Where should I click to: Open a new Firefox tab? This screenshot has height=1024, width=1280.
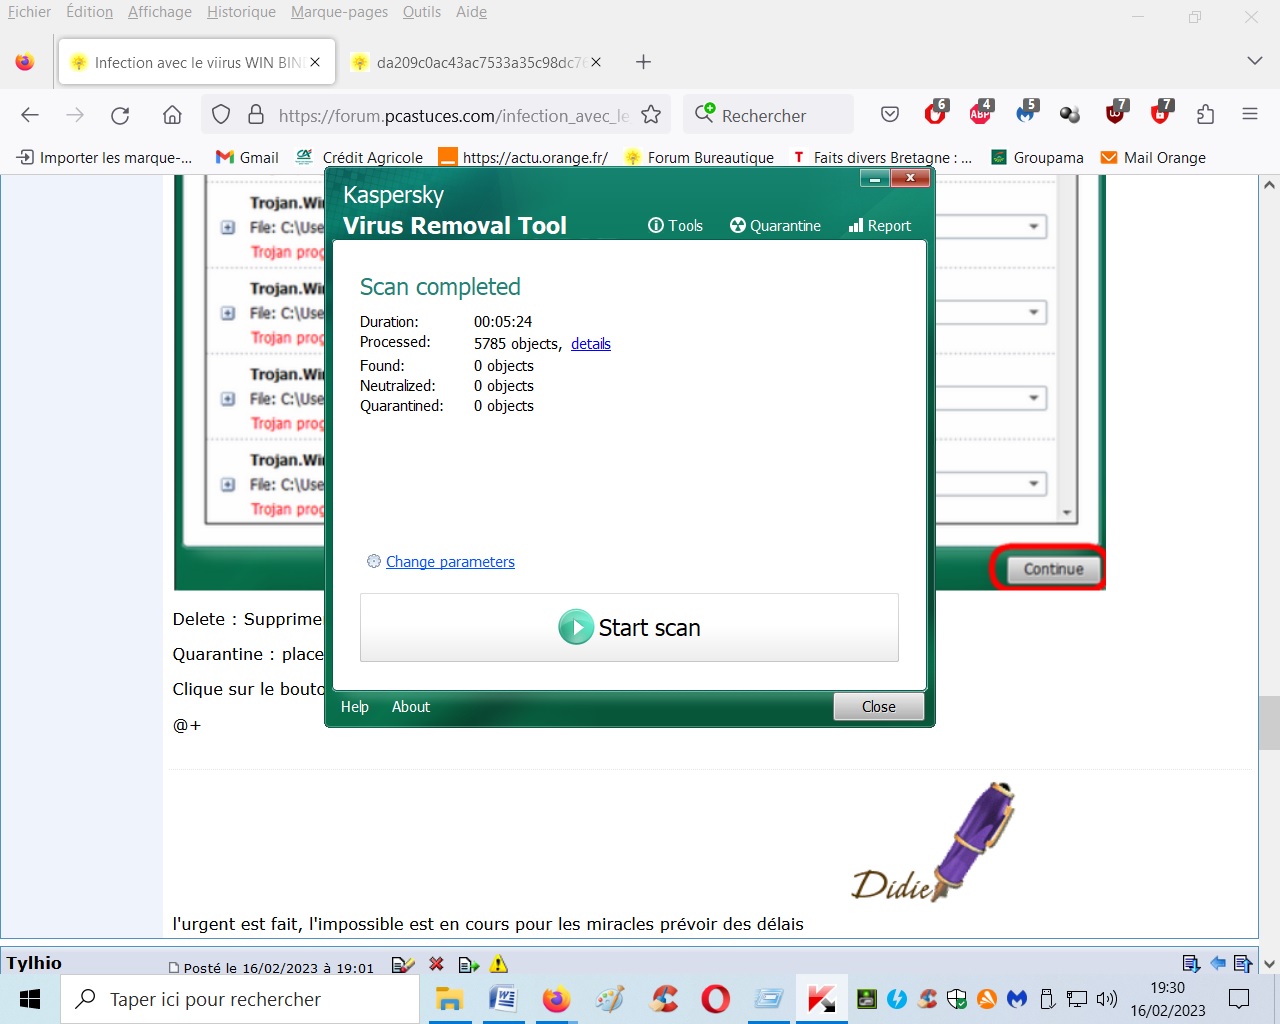coord(643,62)
